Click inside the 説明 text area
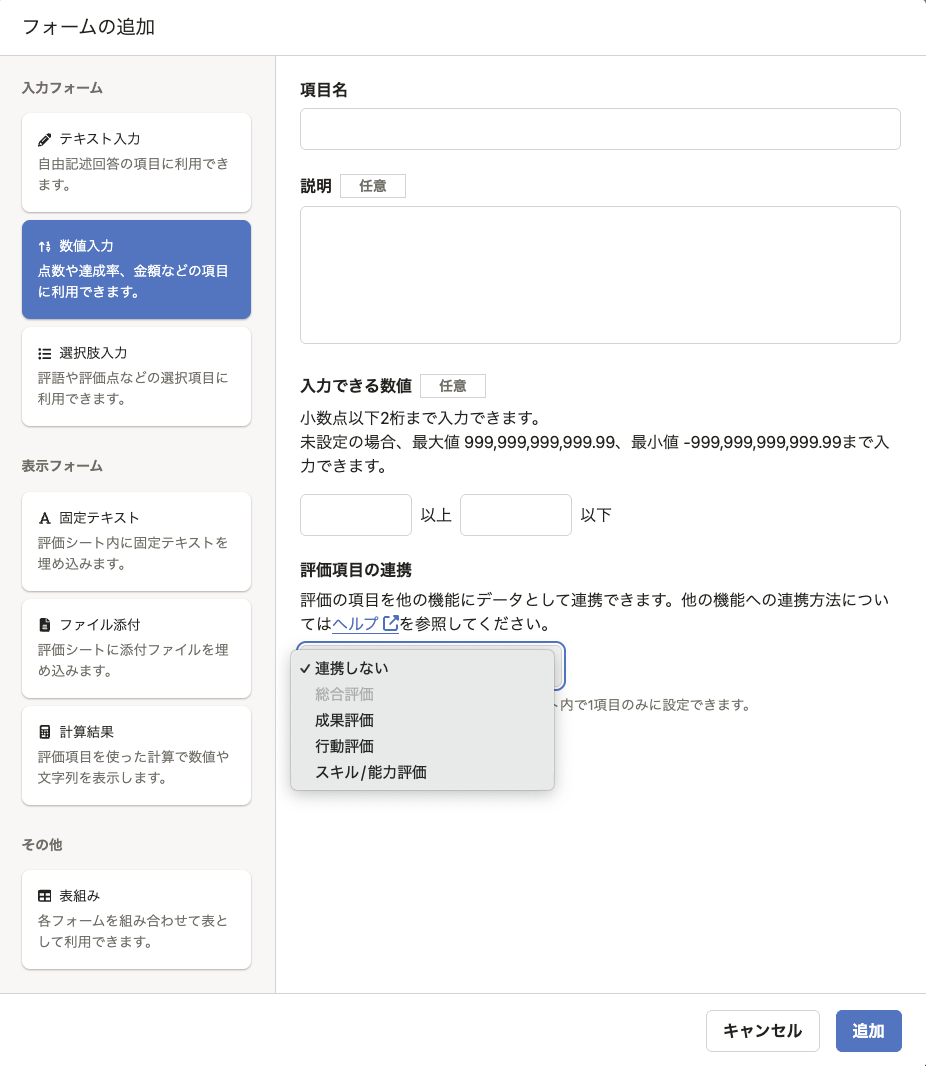926x1066 pixels. coord(600,275)
